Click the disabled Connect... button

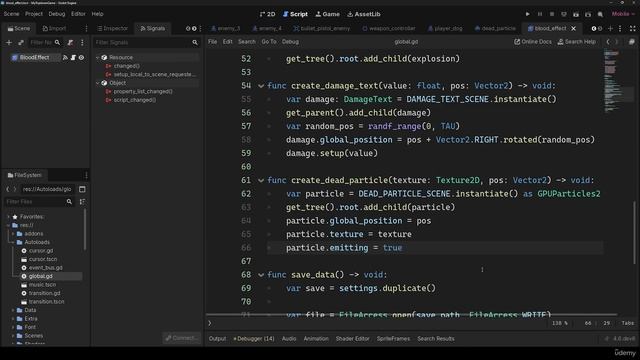coord(181,338)
